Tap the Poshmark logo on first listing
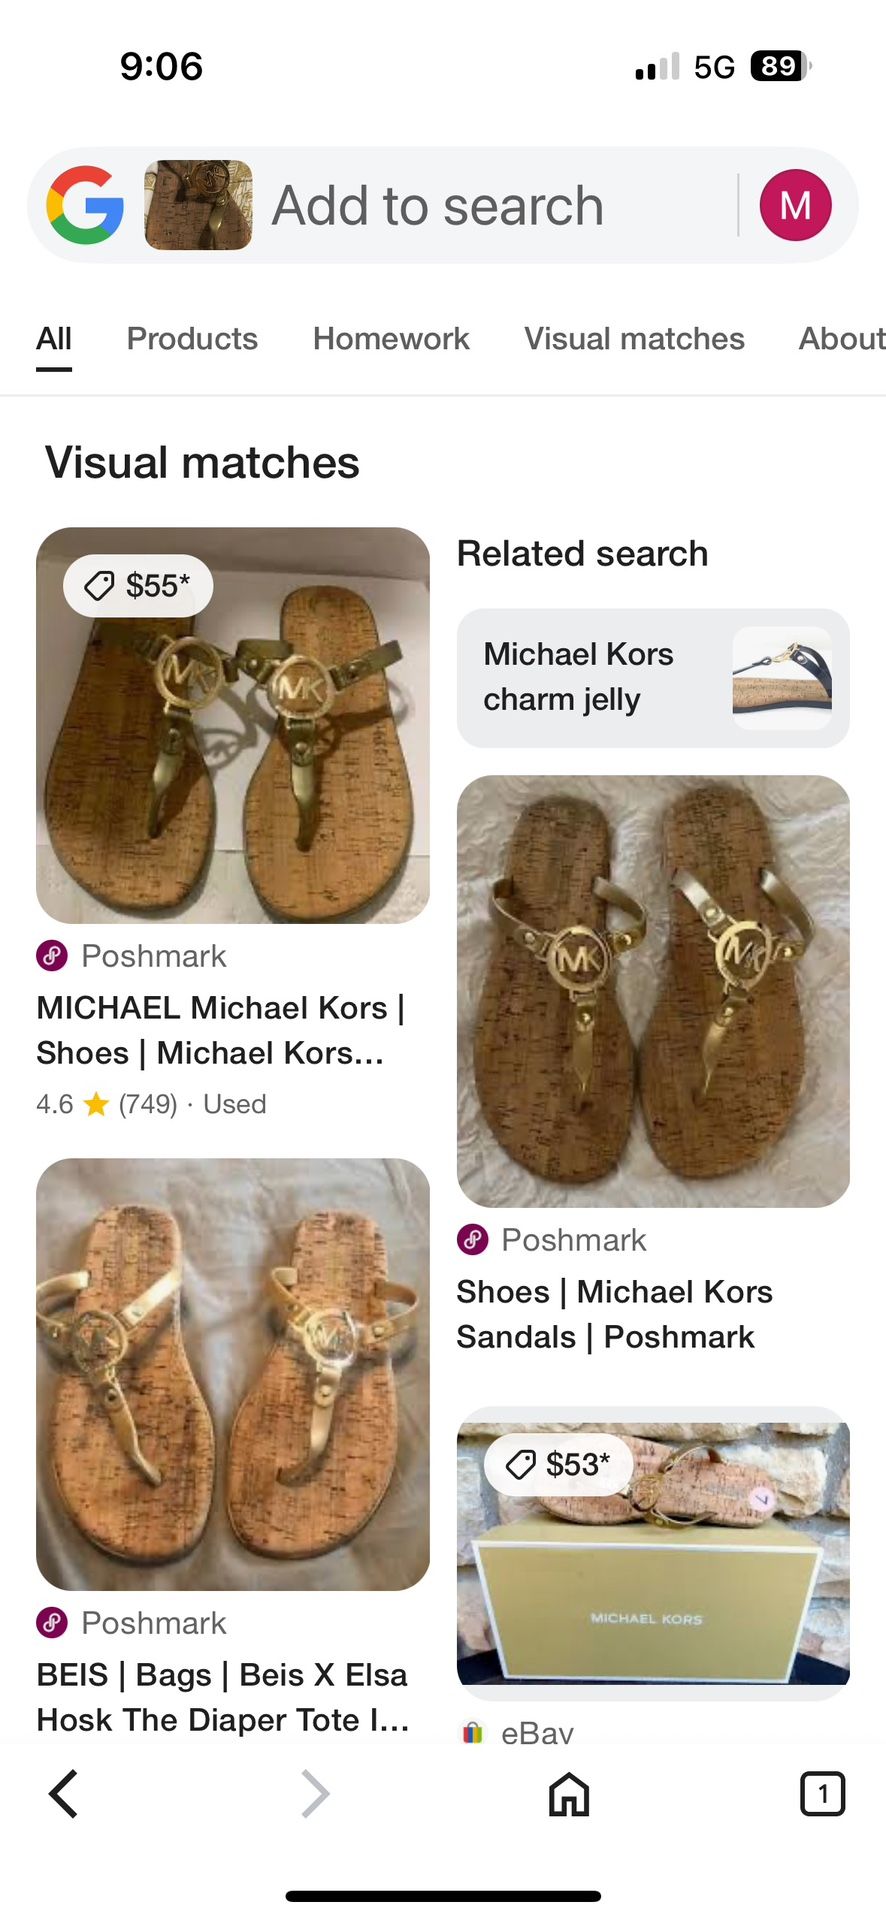The width and height of the screenshot is (886, 1920). [x=52, y=956]
